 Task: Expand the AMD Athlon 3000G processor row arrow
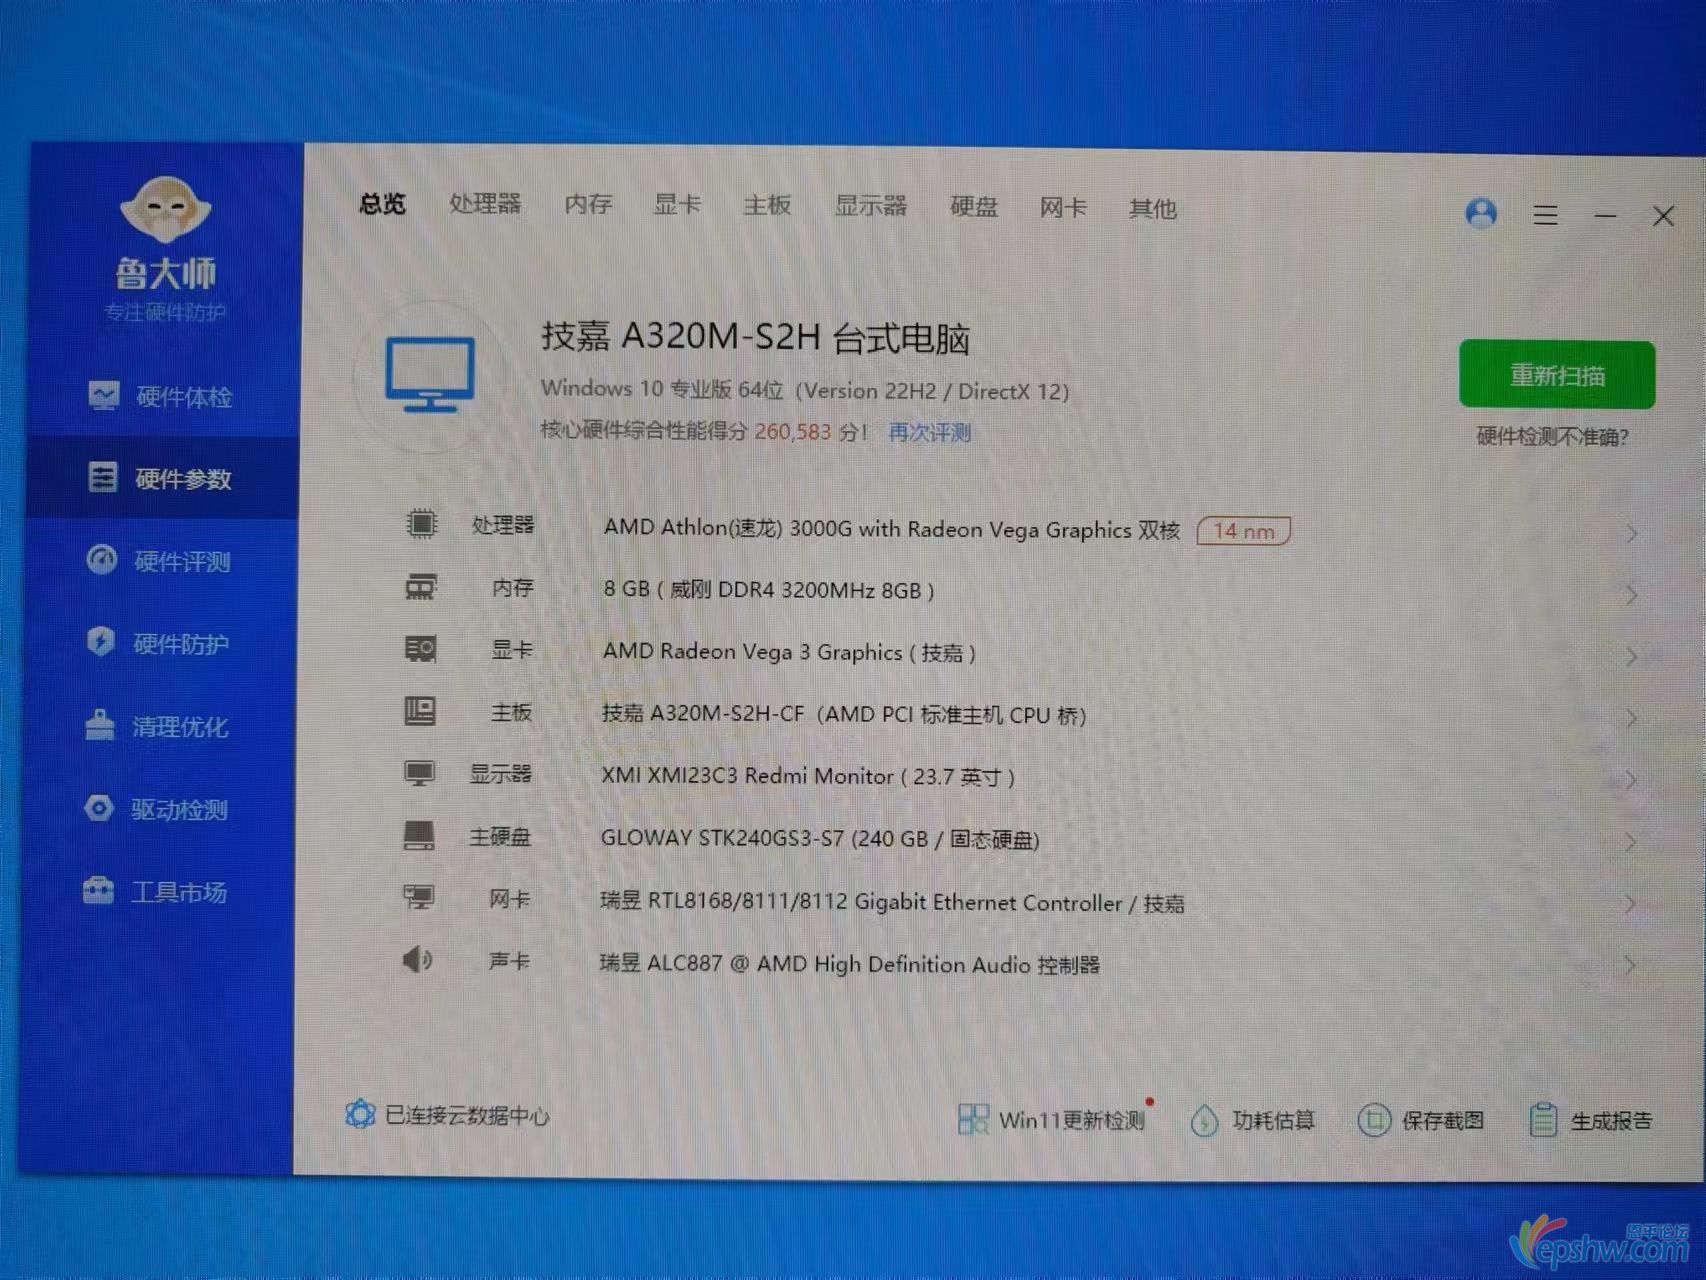point(1631,534)
